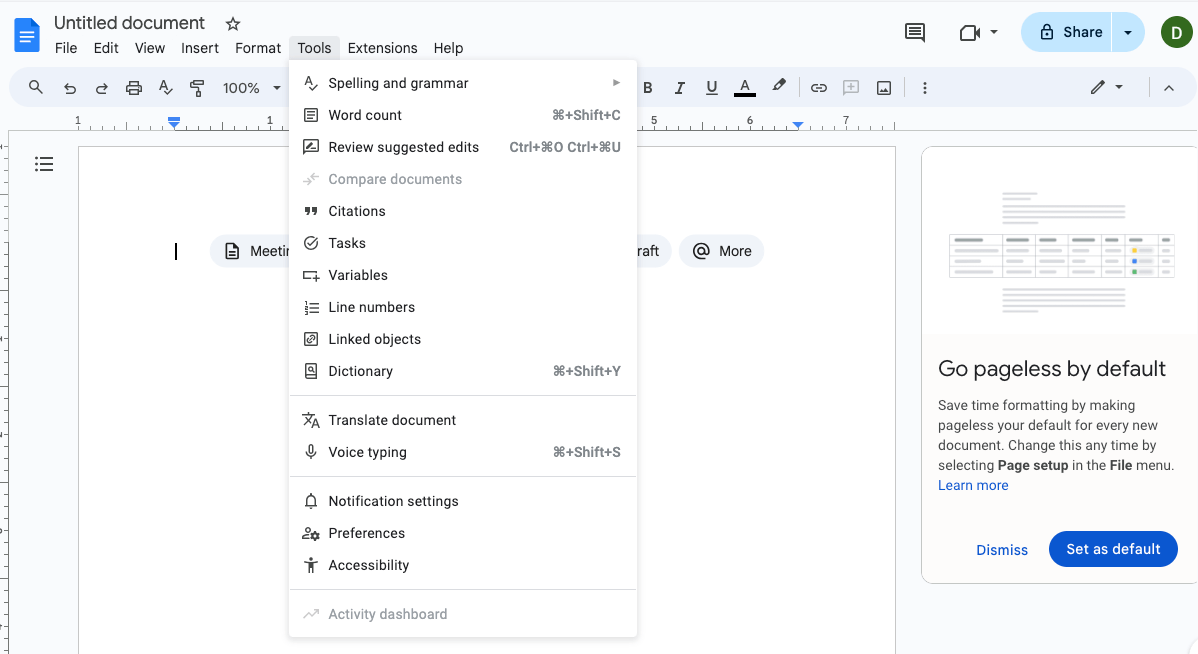The width and height of the screenshot is (1198, 654).
Task: Toggle bold formatting
Action: coord(648,87)
